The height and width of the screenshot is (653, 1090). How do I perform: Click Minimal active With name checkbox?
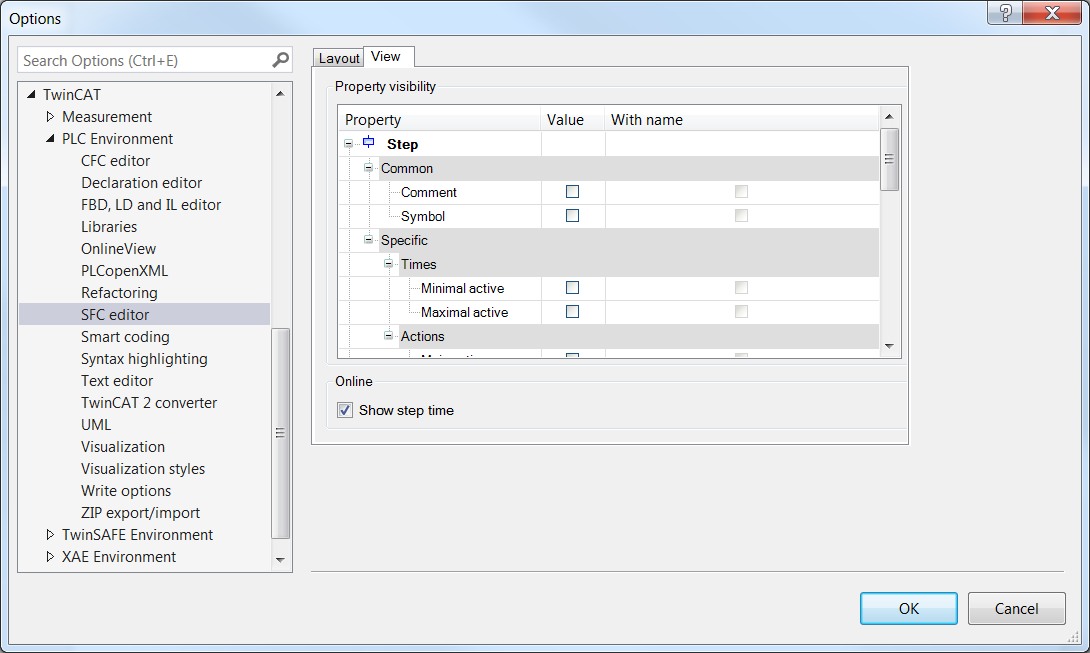pyautogui.click(x=742, y=288)
